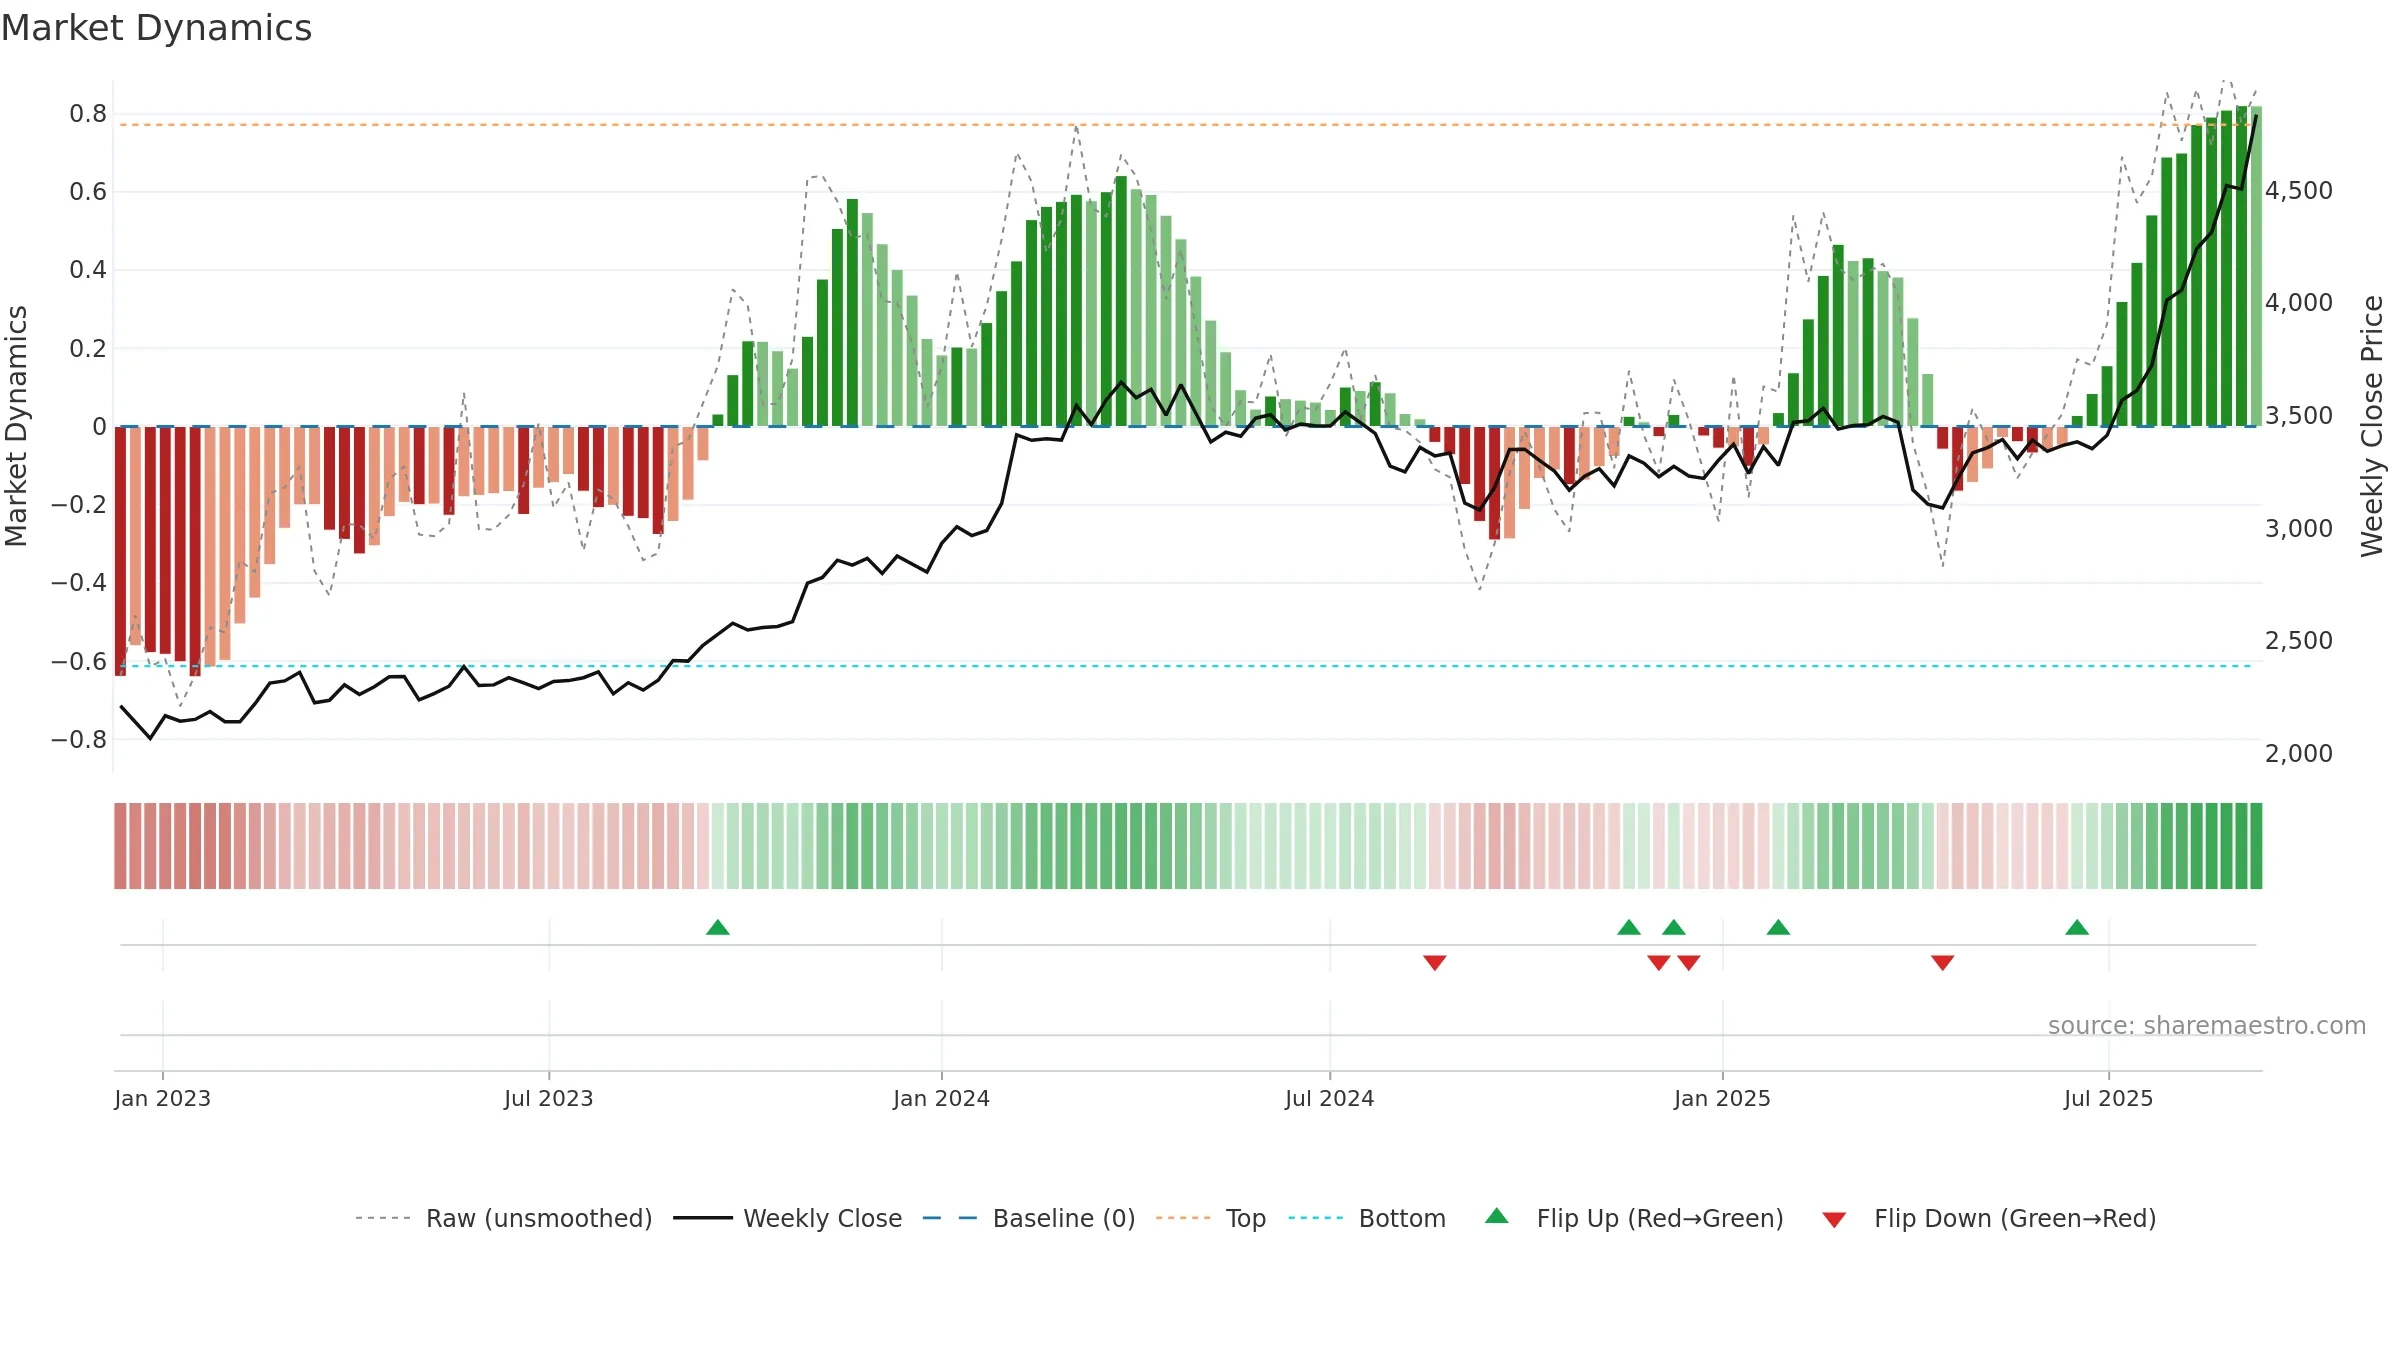The height and width of the screenshot is (1350, 2400).
Task: Click the Flip Down marker in spring 2025
Action: [x=1943, y=963]
